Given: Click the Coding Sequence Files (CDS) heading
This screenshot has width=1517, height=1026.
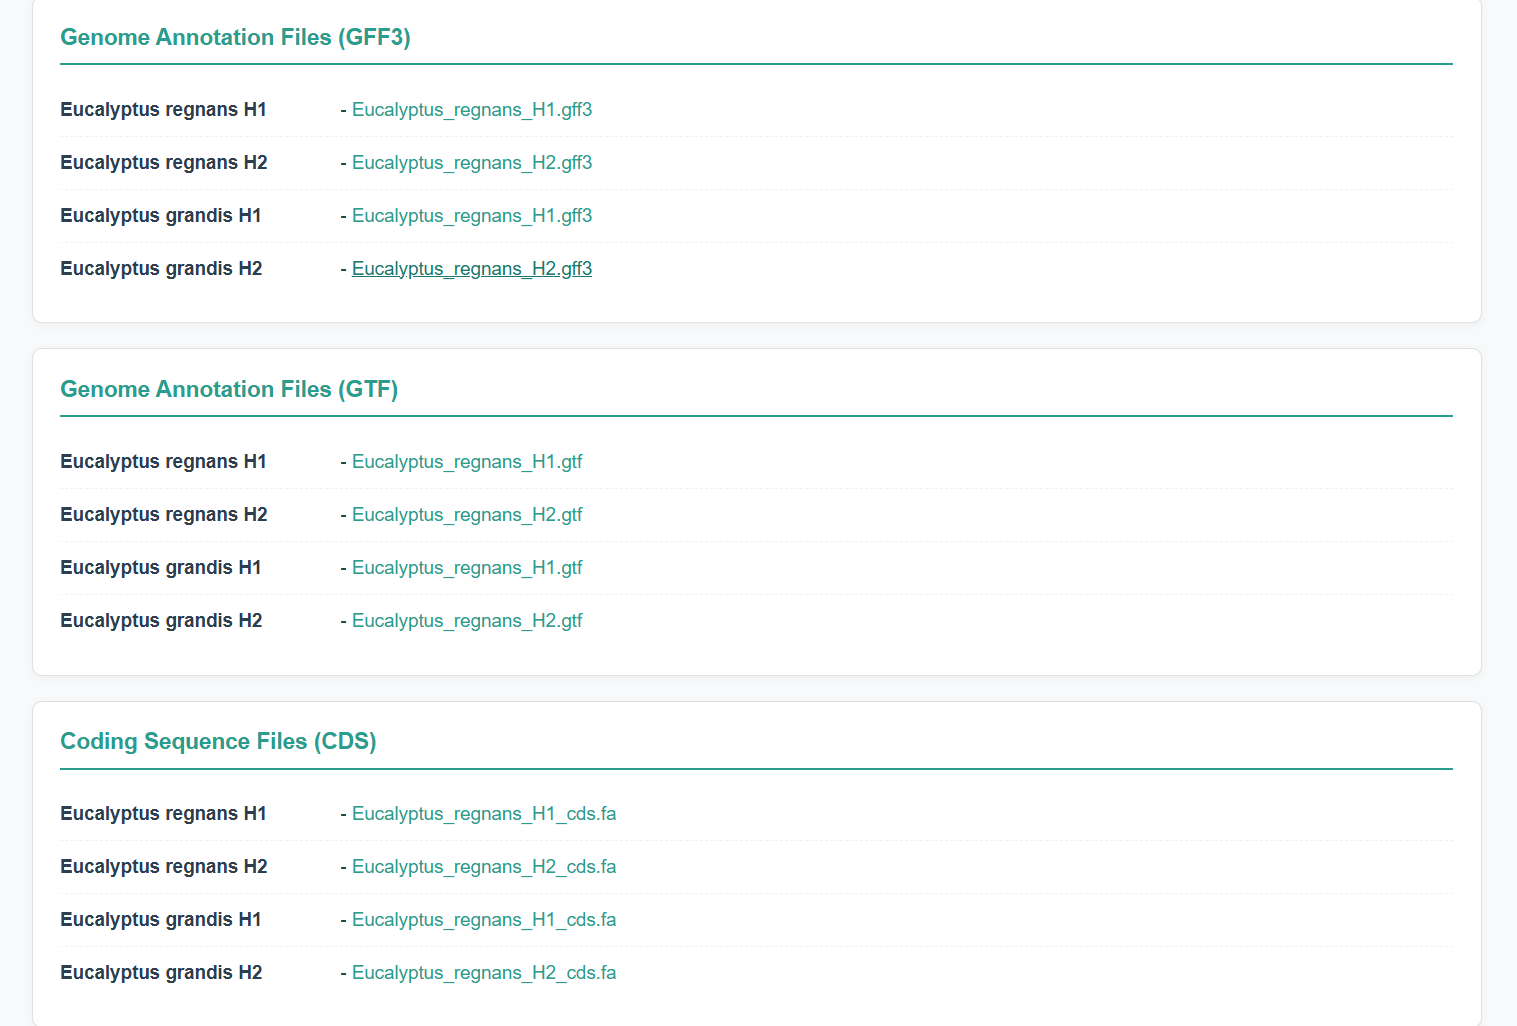Looking at the screenshot, I should (x=218, y=741).
